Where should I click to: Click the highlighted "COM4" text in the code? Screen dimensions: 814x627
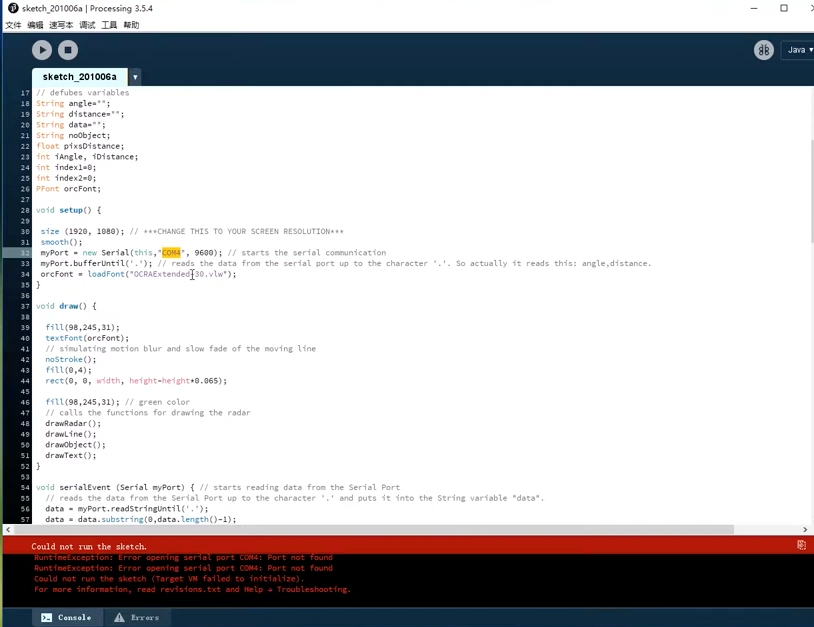tap(172, 253)
